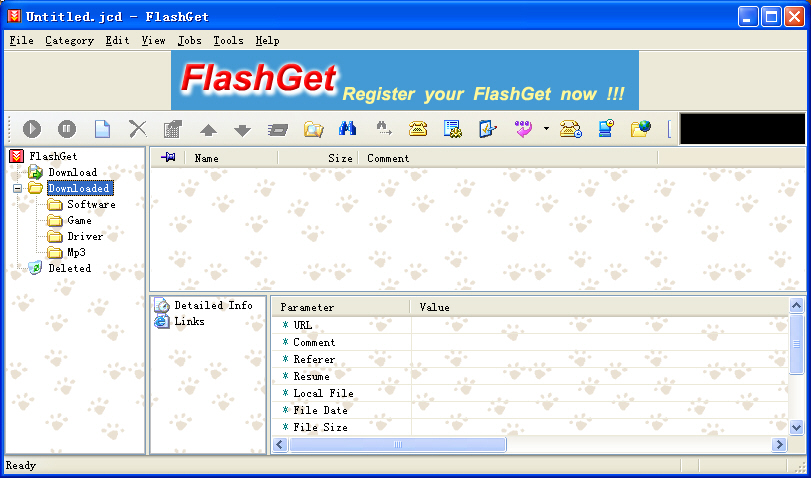Sort by the Comment column header
This screenshot has width=811, height=478.
pos(508,158)
